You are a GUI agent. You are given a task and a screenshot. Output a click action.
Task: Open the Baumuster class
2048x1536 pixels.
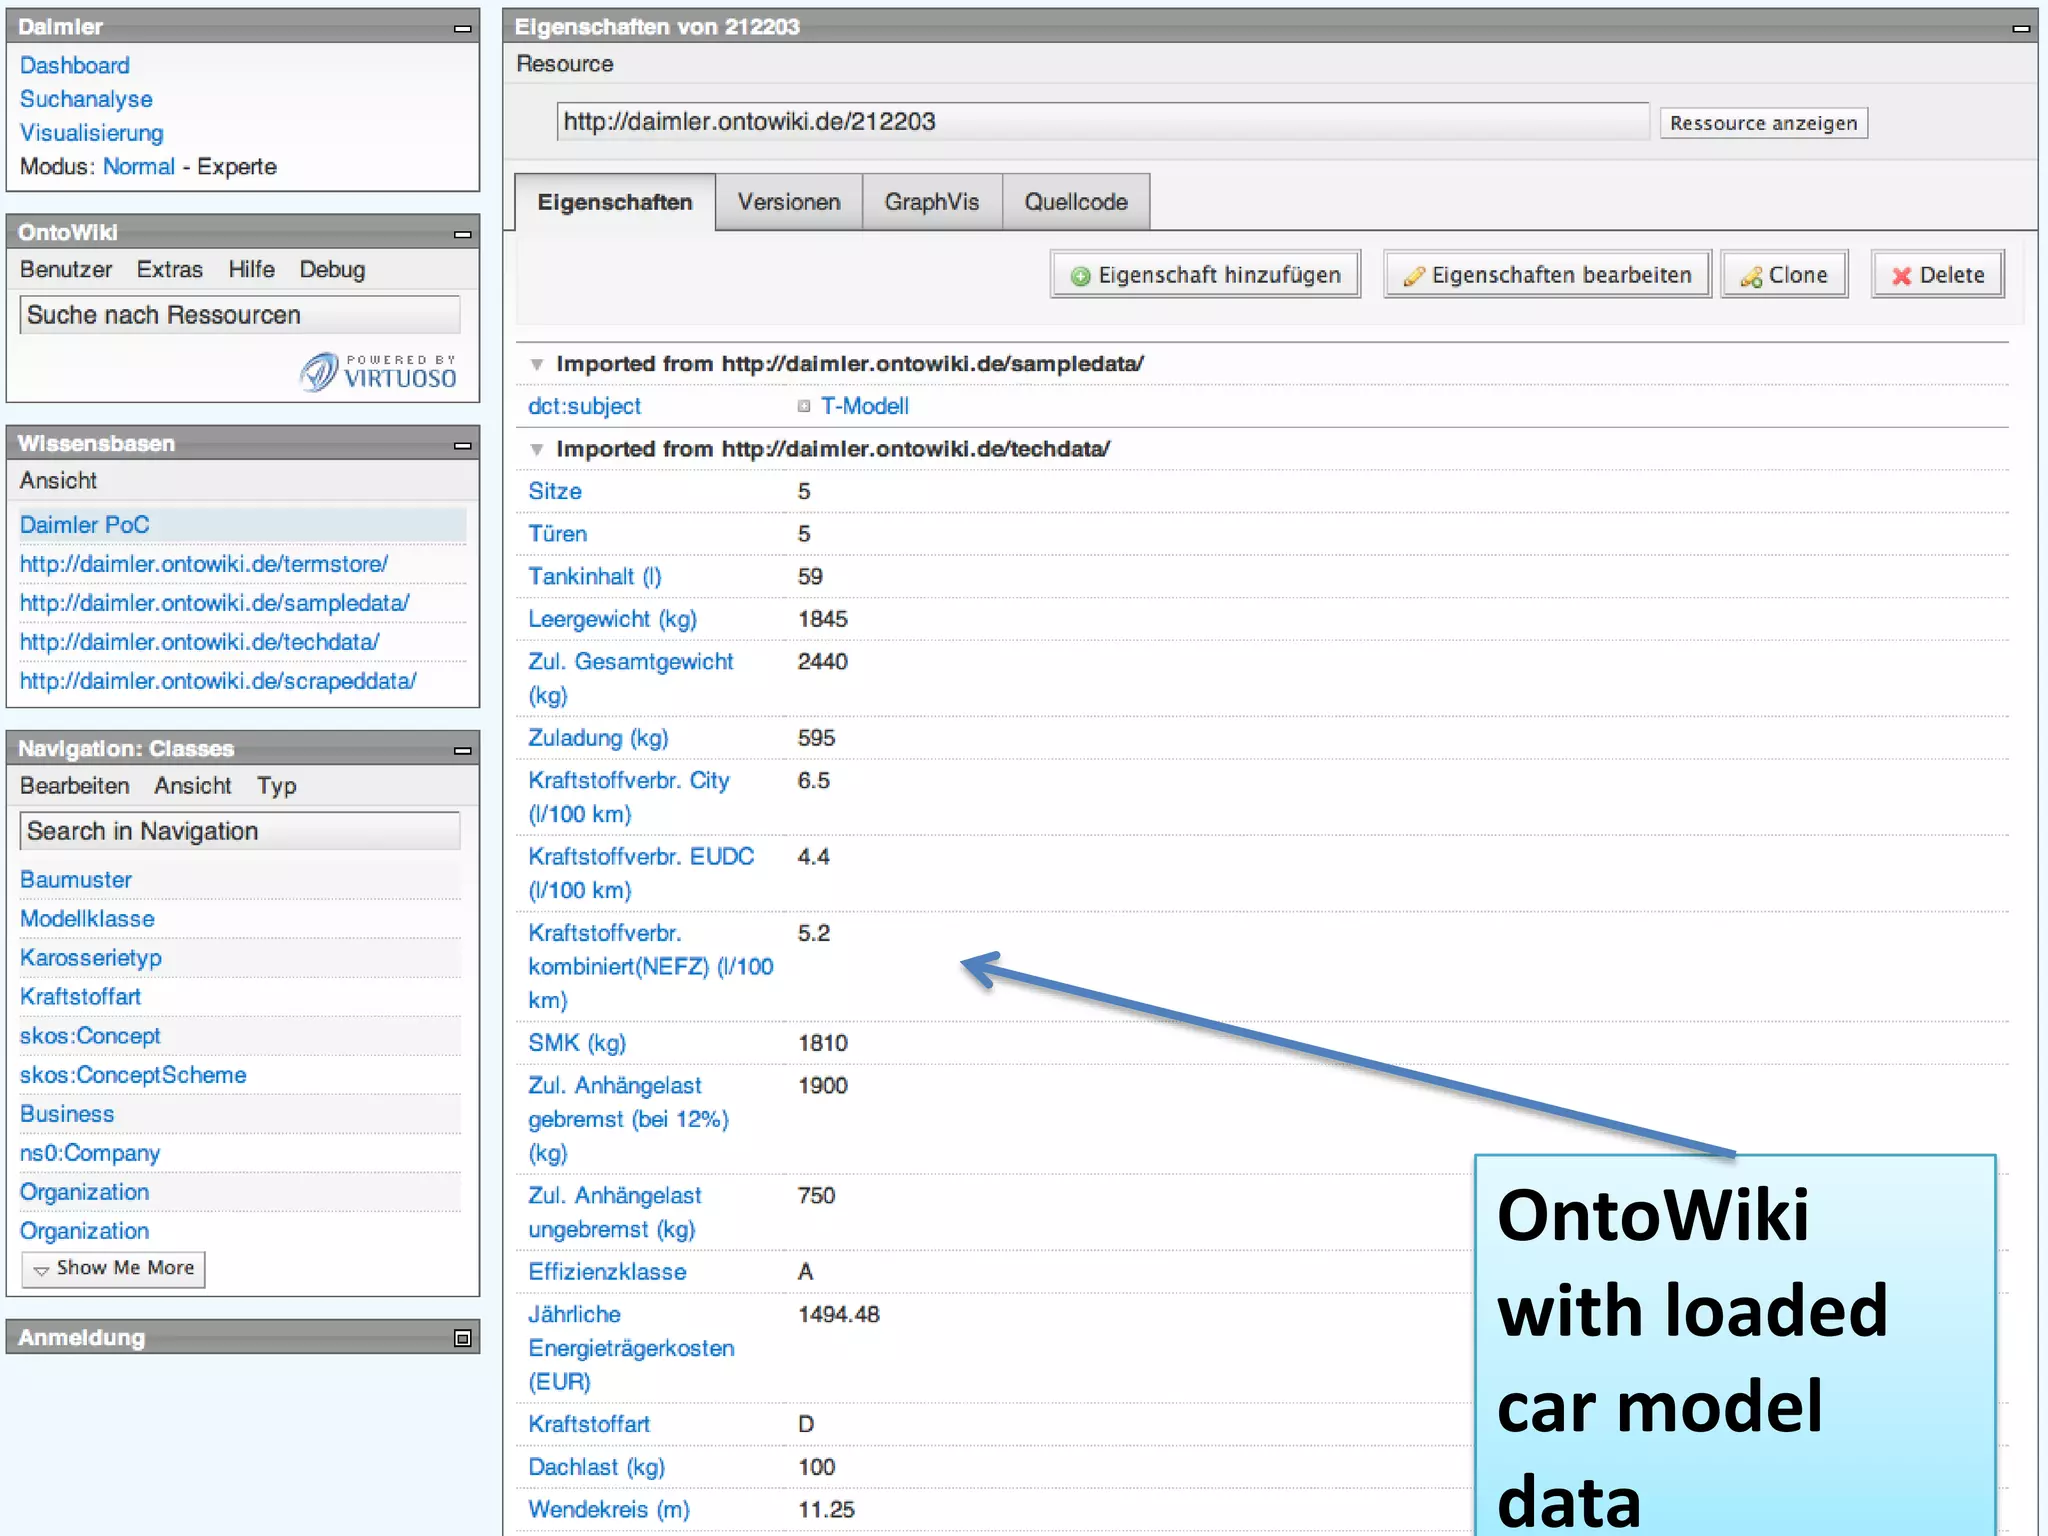click(76, 881)
